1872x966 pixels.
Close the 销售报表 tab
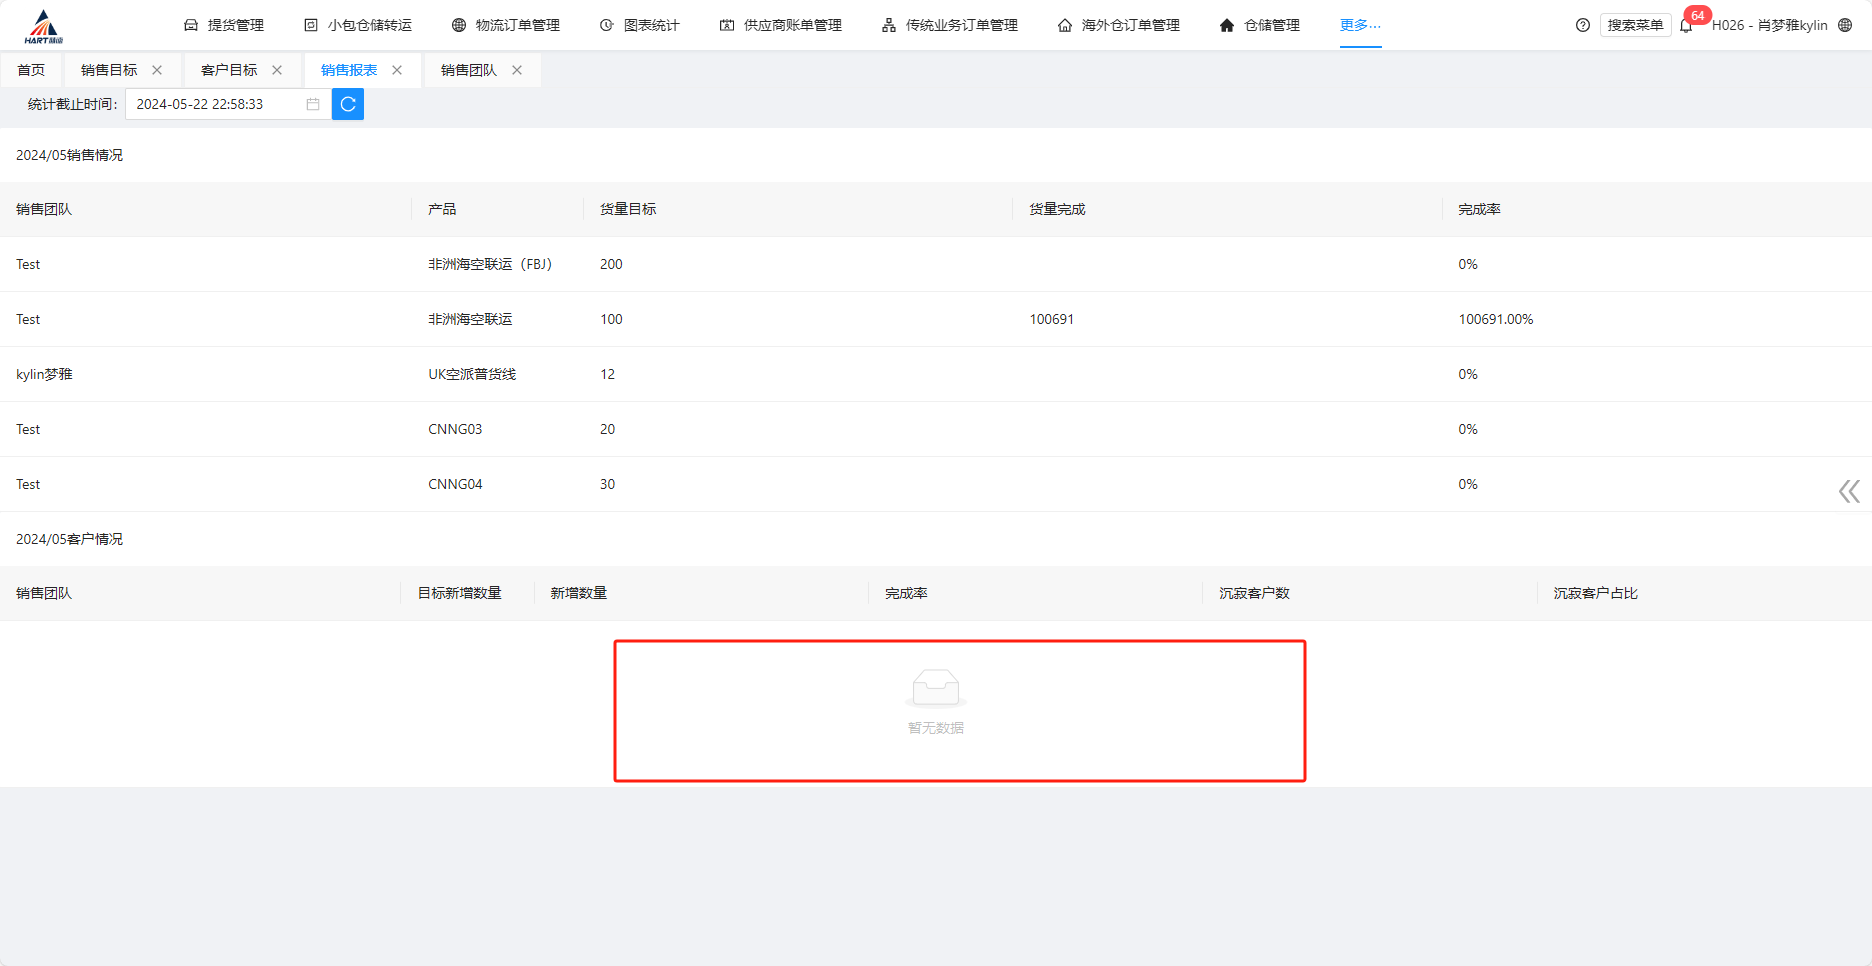(397, 70)
